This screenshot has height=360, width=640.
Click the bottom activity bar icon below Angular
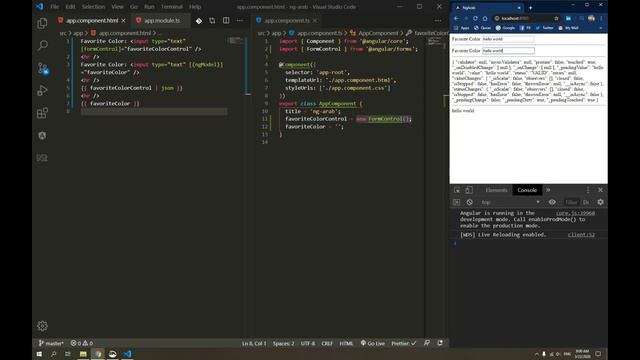point(42,158)
